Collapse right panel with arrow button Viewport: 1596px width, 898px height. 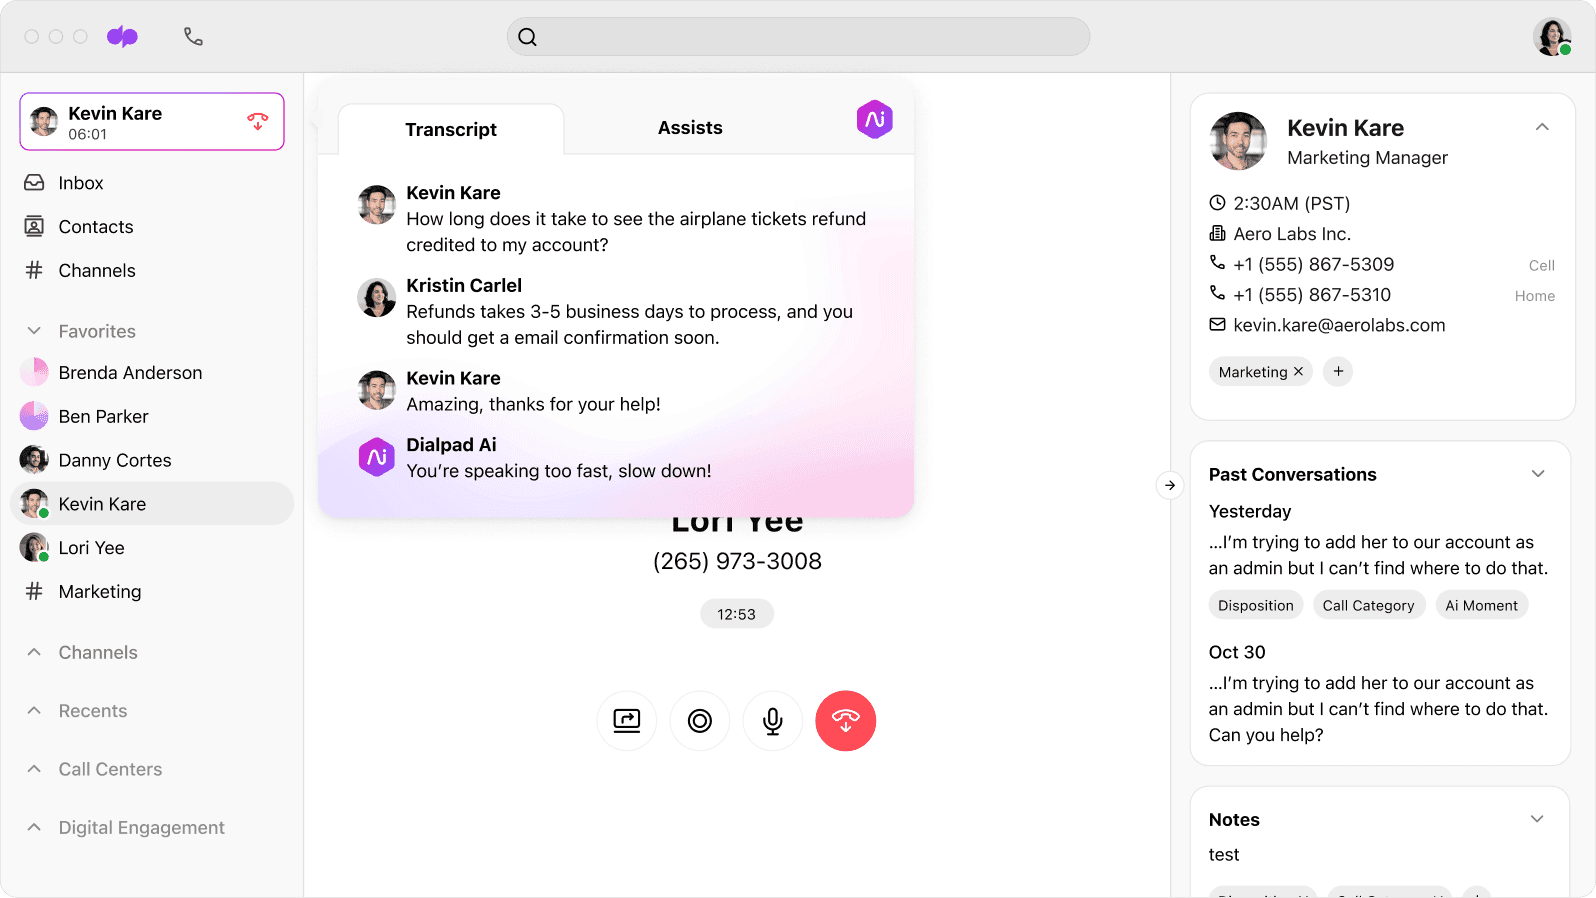[1169, 486]
